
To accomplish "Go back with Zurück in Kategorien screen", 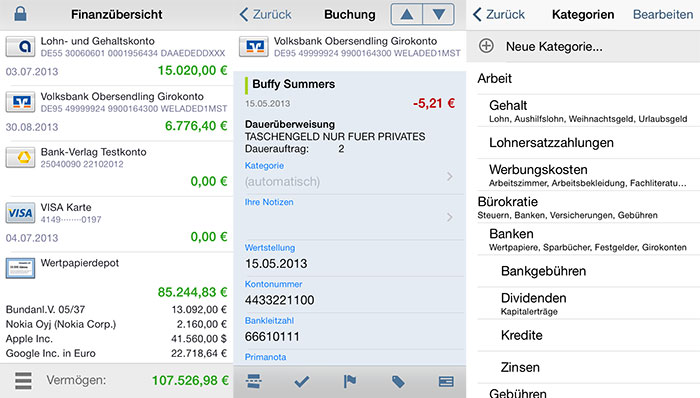I will [x=499, y=14].
